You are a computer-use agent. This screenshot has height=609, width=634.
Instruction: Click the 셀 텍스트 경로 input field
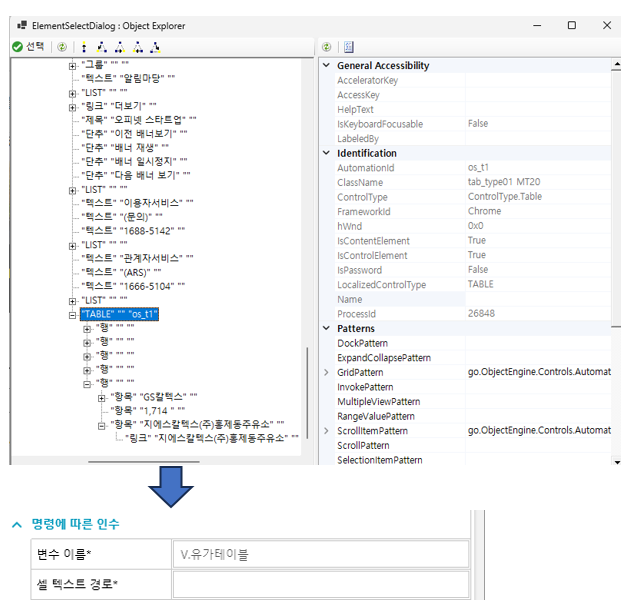[321, 584]
